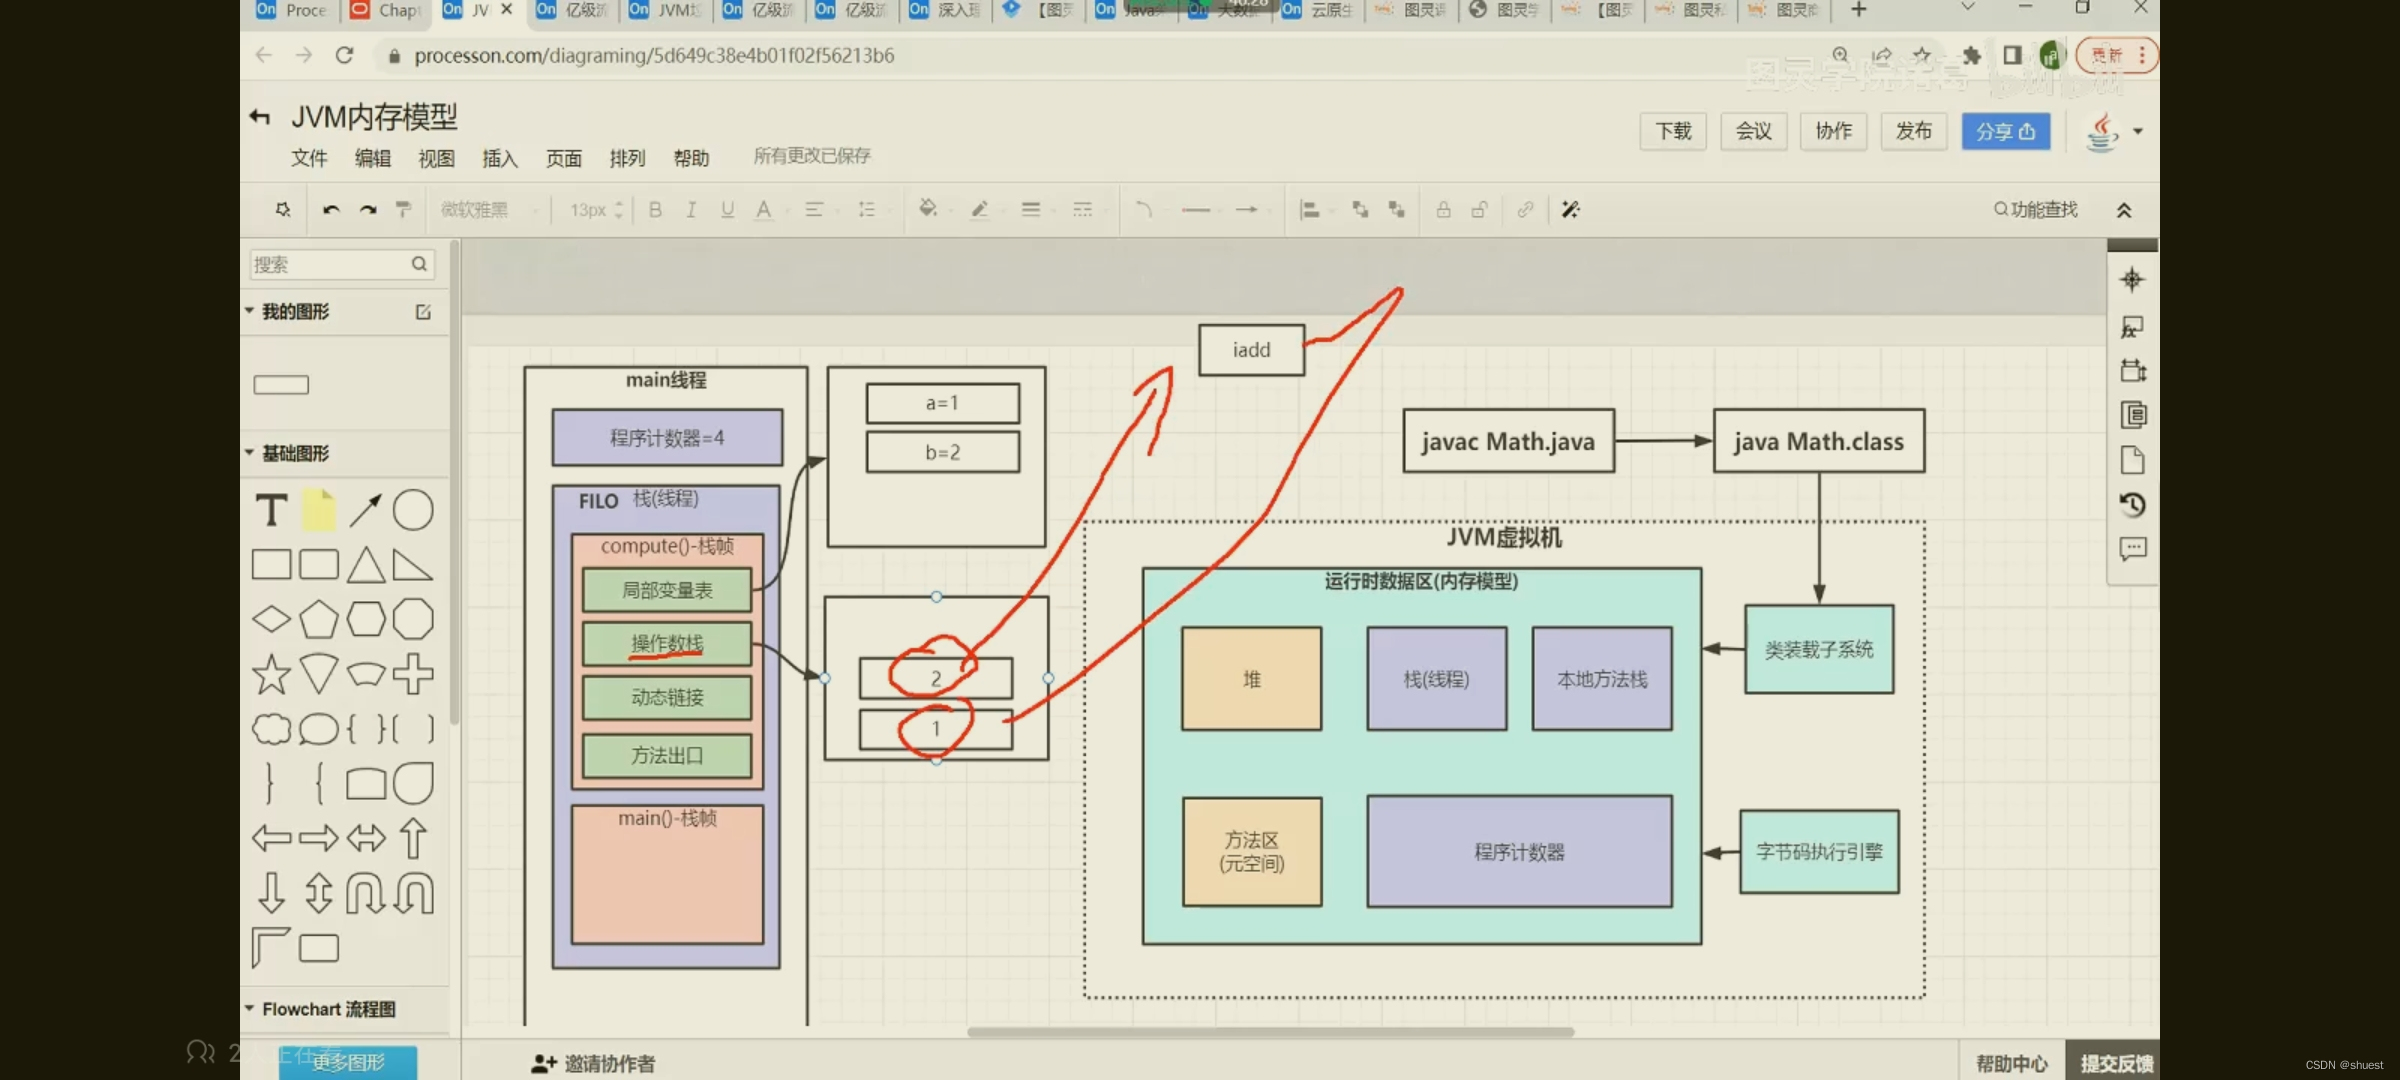Image resolution: width=2400 pixels, height=1080 pixels.
Task: Reload the page with browser refresh icon
Action: [x=344, y=55]
